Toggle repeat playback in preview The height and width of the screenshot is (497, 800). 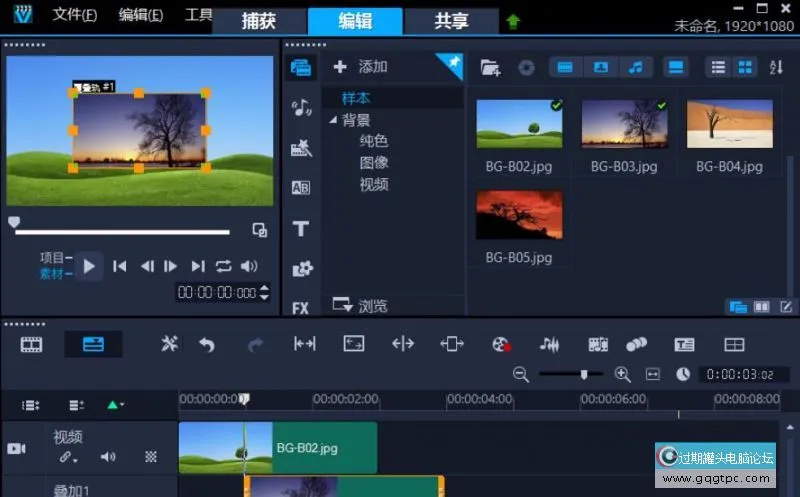(223, 266)
